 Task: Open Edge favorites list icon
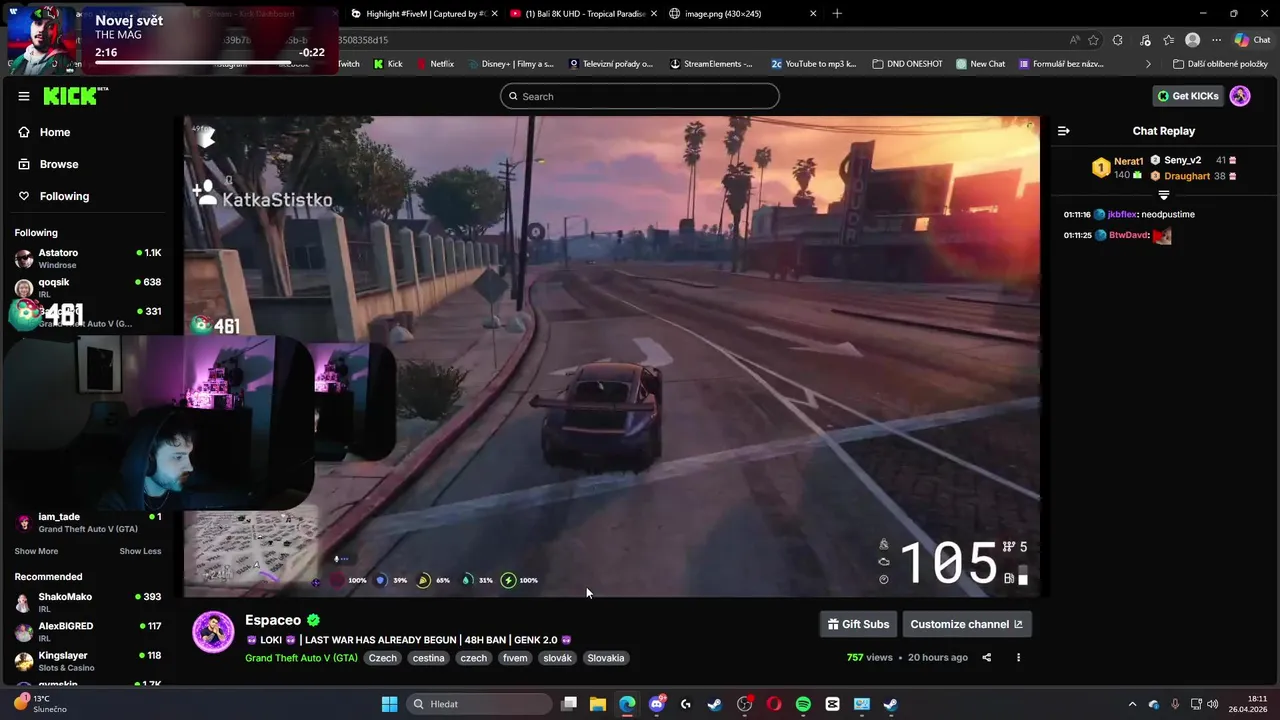coord(1168,40)
